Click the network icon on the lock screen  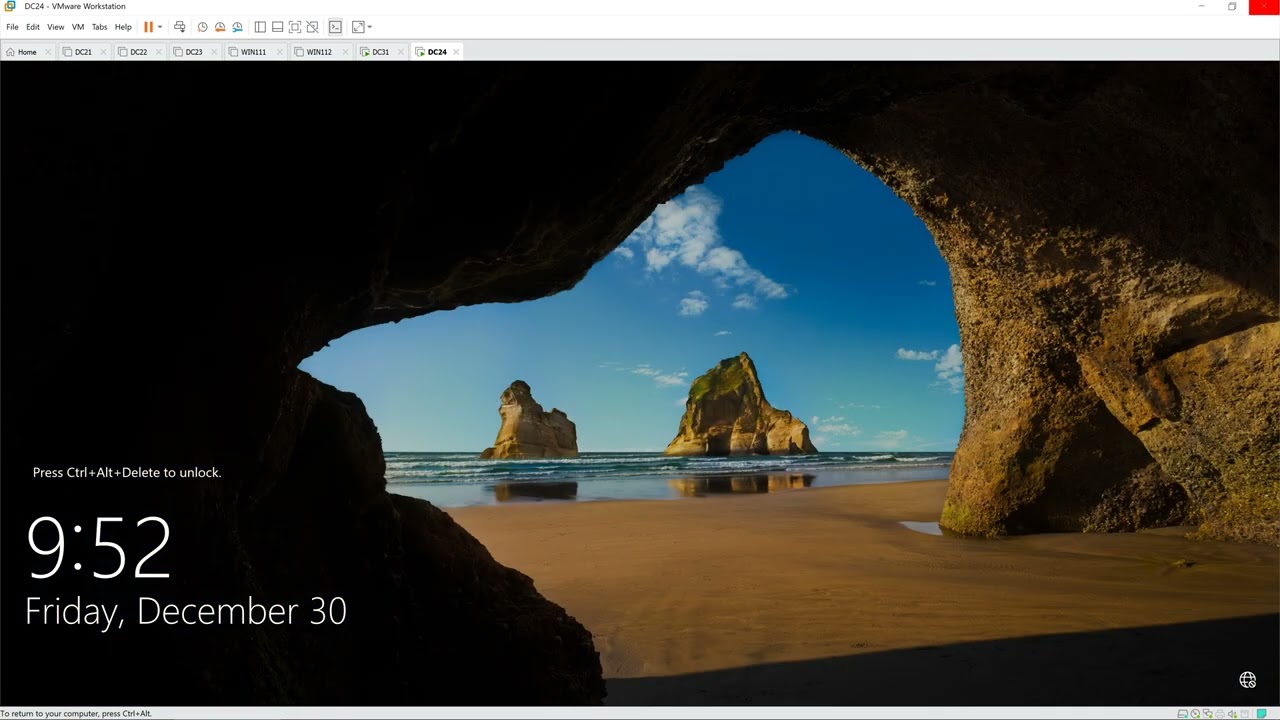[x=1248, y=680]
